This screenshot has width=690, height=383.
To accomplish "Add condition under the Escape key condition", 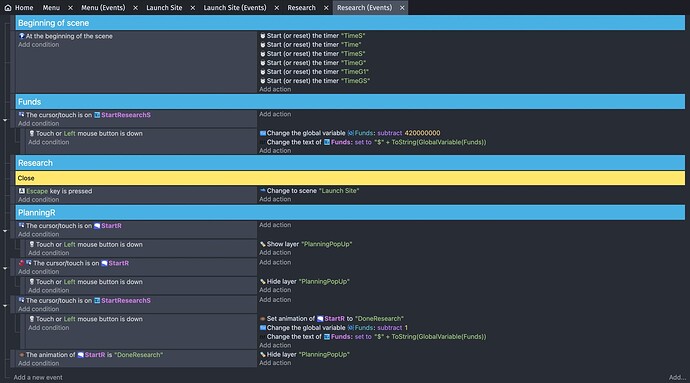I will 39,199.
